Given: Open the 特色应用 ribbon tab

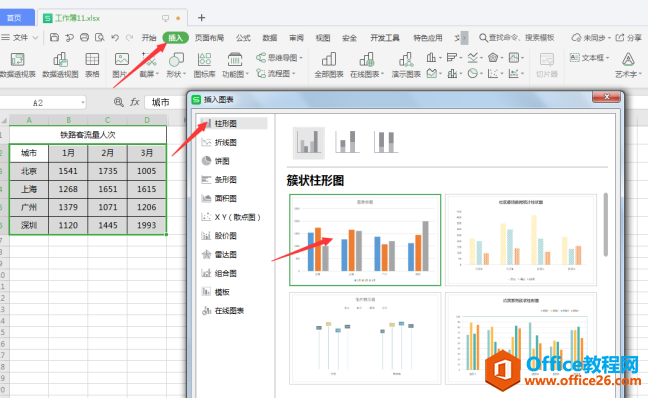Looking at the screenshot, I should click(428, 38).
